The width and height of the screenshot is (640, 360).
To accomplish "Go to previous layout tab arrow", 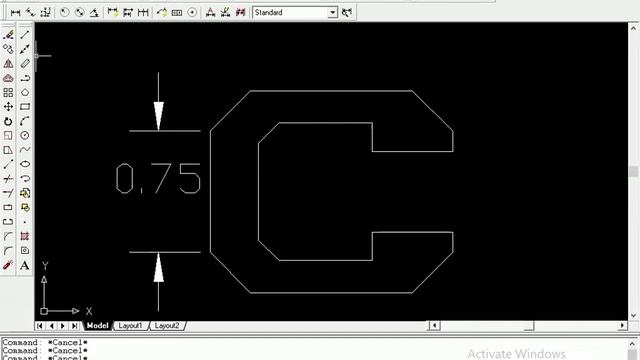I will click(51, 326).
